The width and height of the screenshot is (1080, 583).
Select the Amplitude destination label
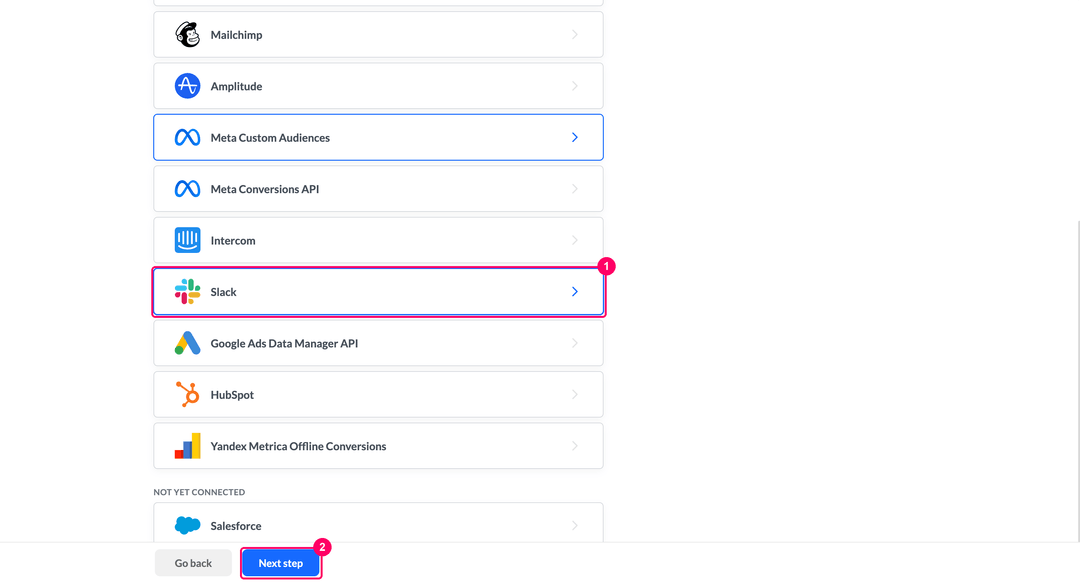[236, 86]
